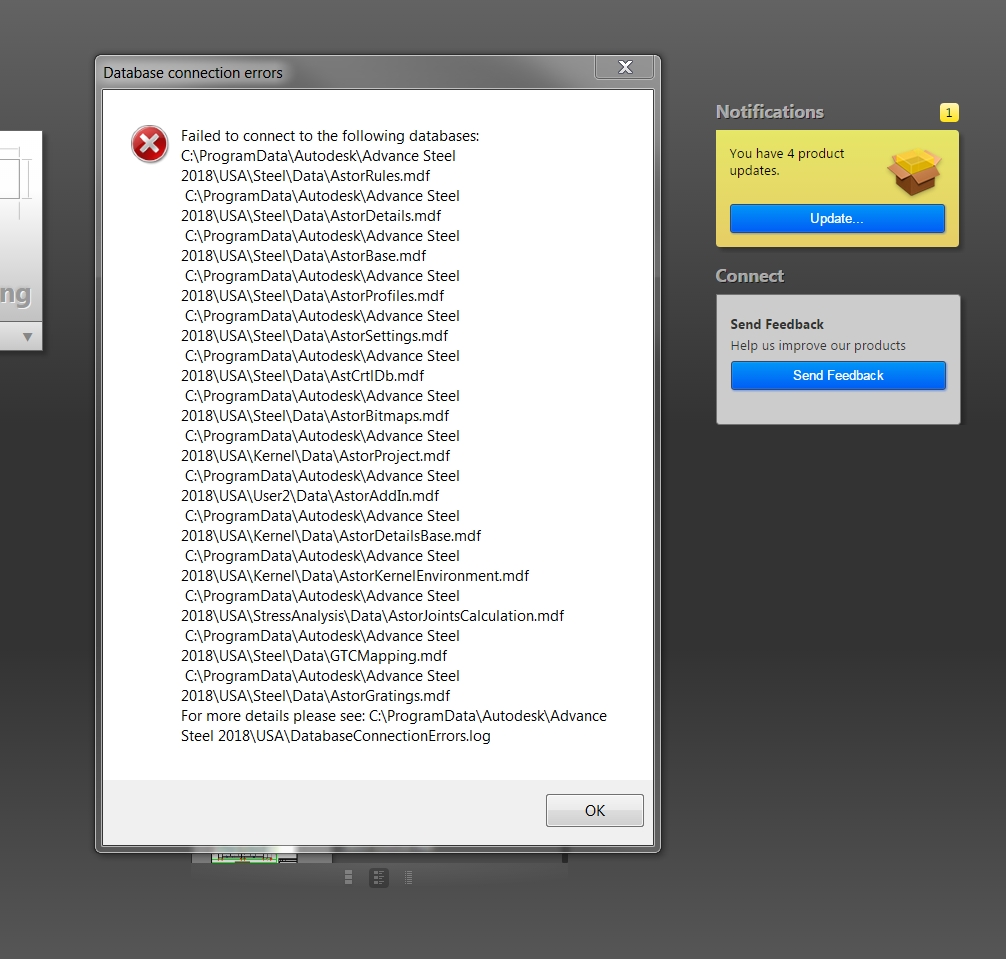This screenshot has width=1006, height=959.
Task: Click 'Failed to connect to the following databases:' text
Action: click(x=330, y=136)
